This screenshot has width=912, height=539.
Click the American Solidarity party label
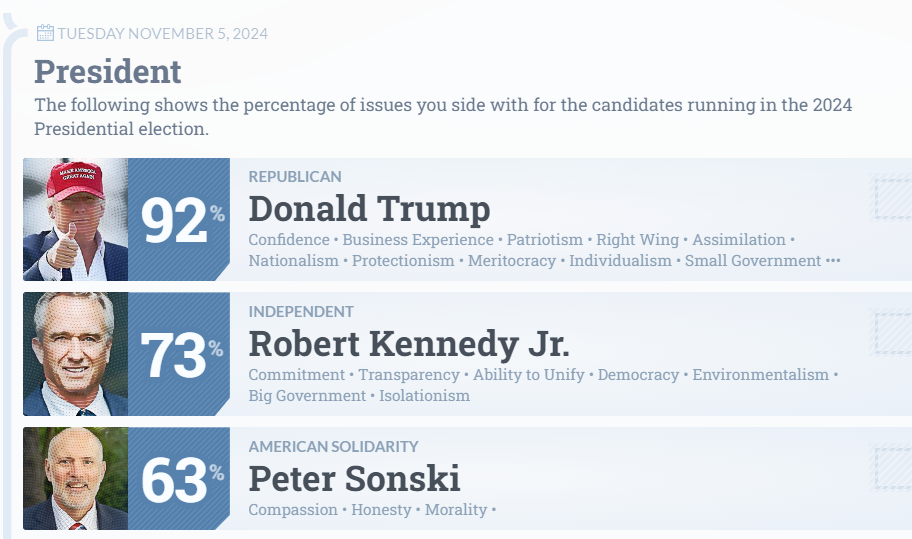coord(333,447)
